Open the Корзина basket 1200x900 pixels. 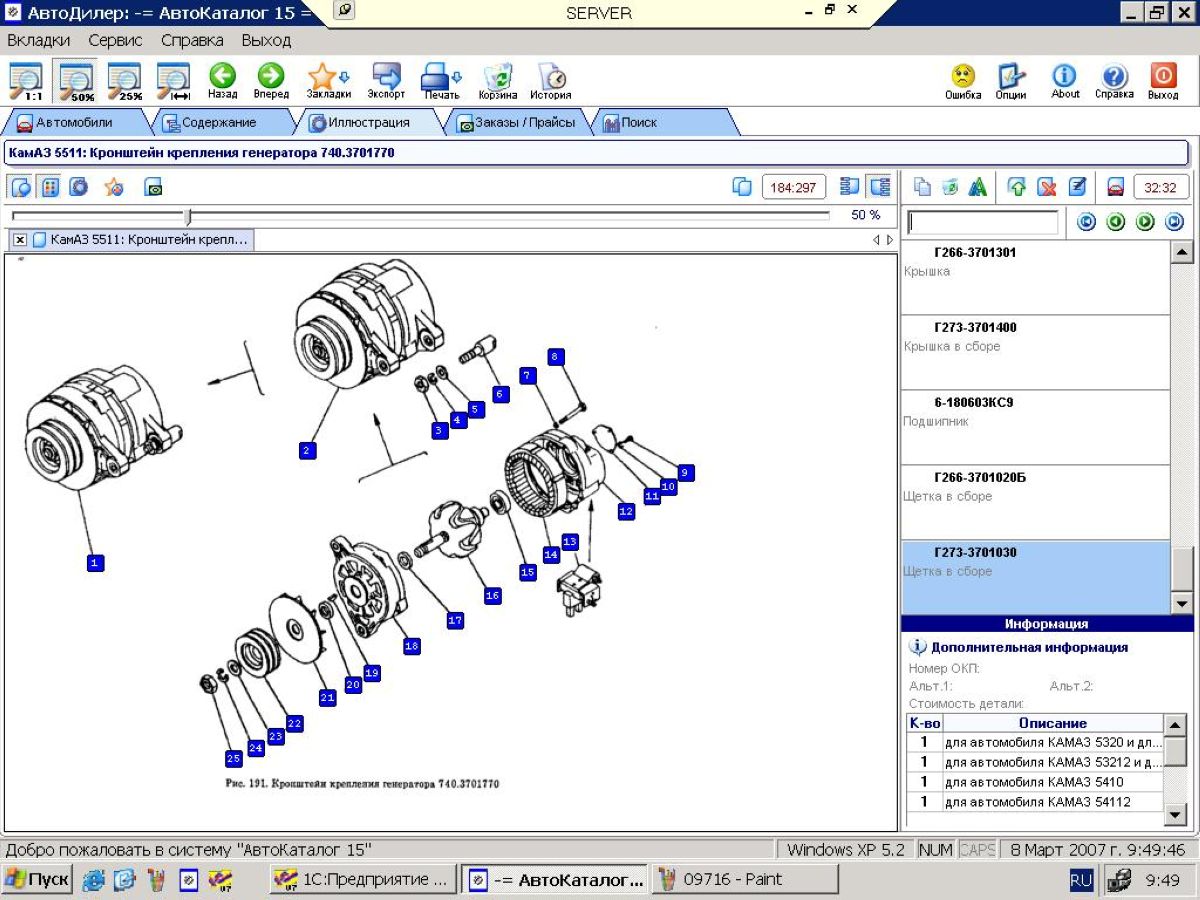[x=498, y=81]
